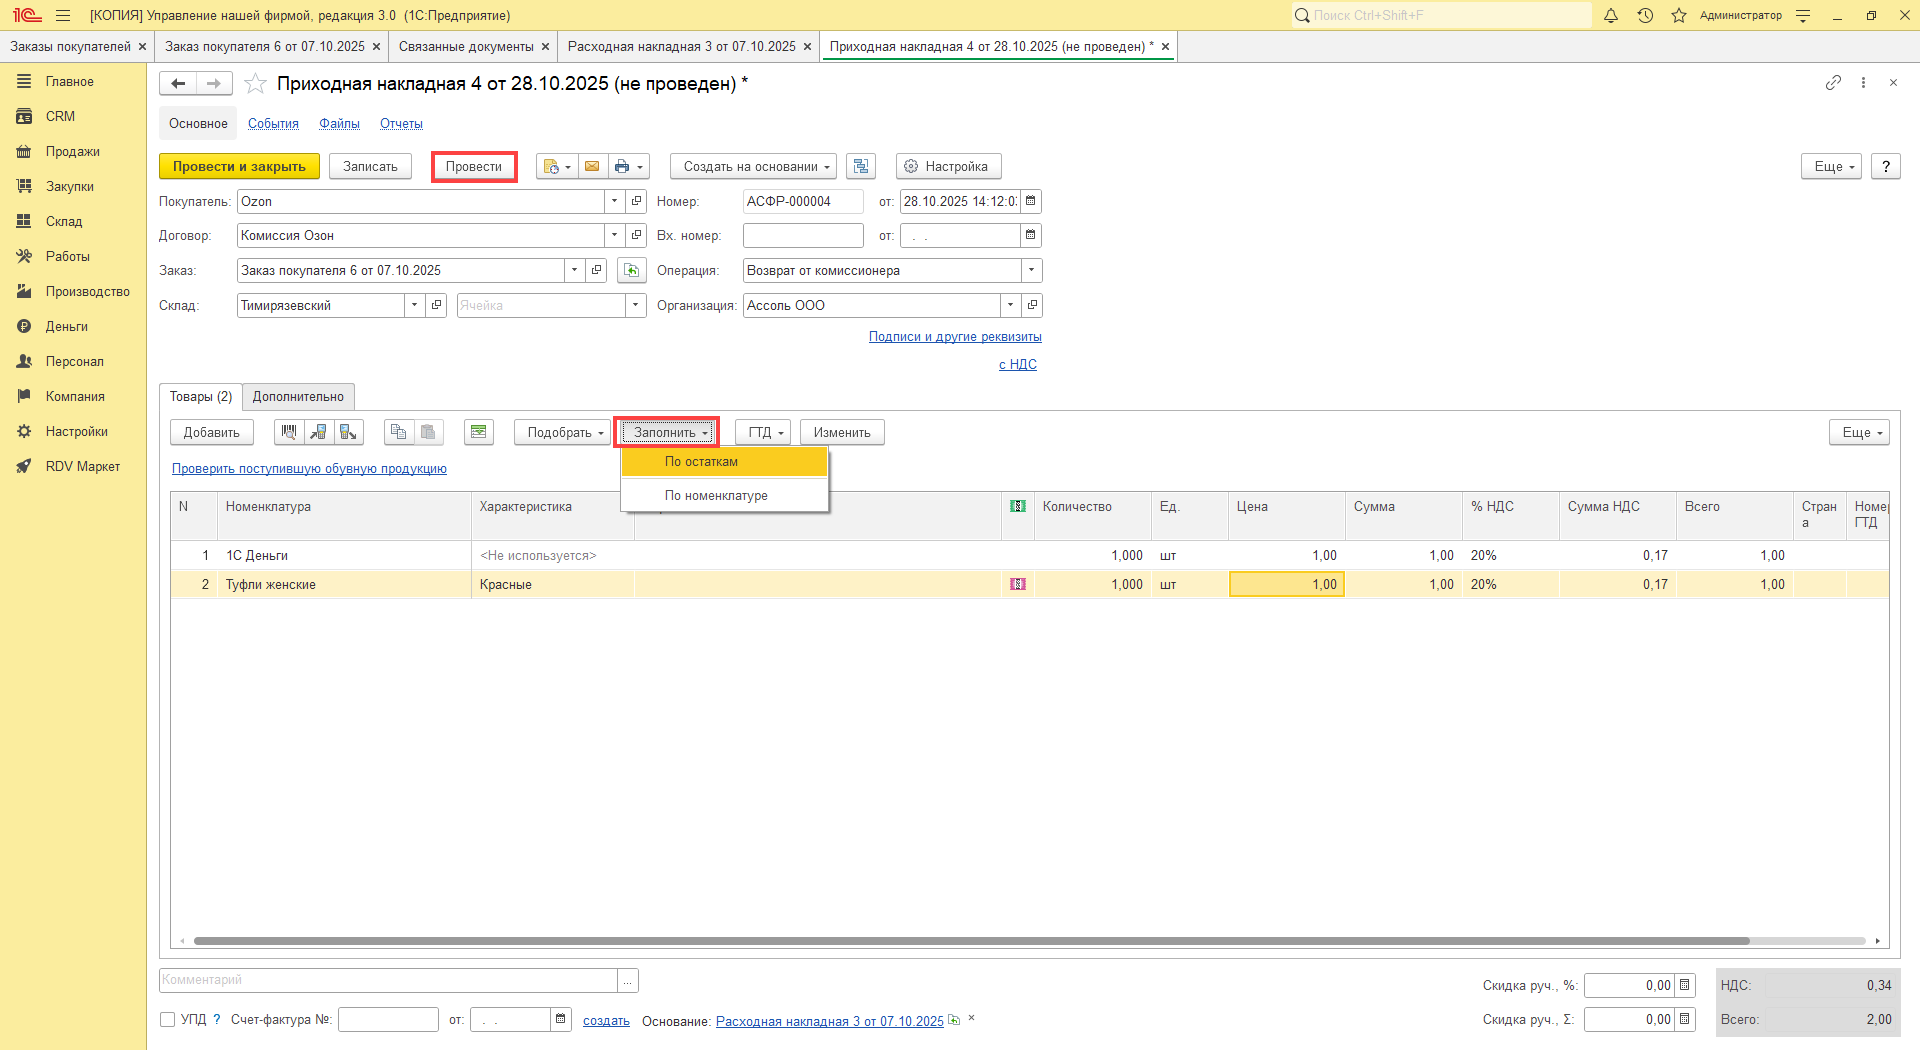The image size is (1920, 1050).
Task: Click the Изменить button
Action: click(842, 432)
